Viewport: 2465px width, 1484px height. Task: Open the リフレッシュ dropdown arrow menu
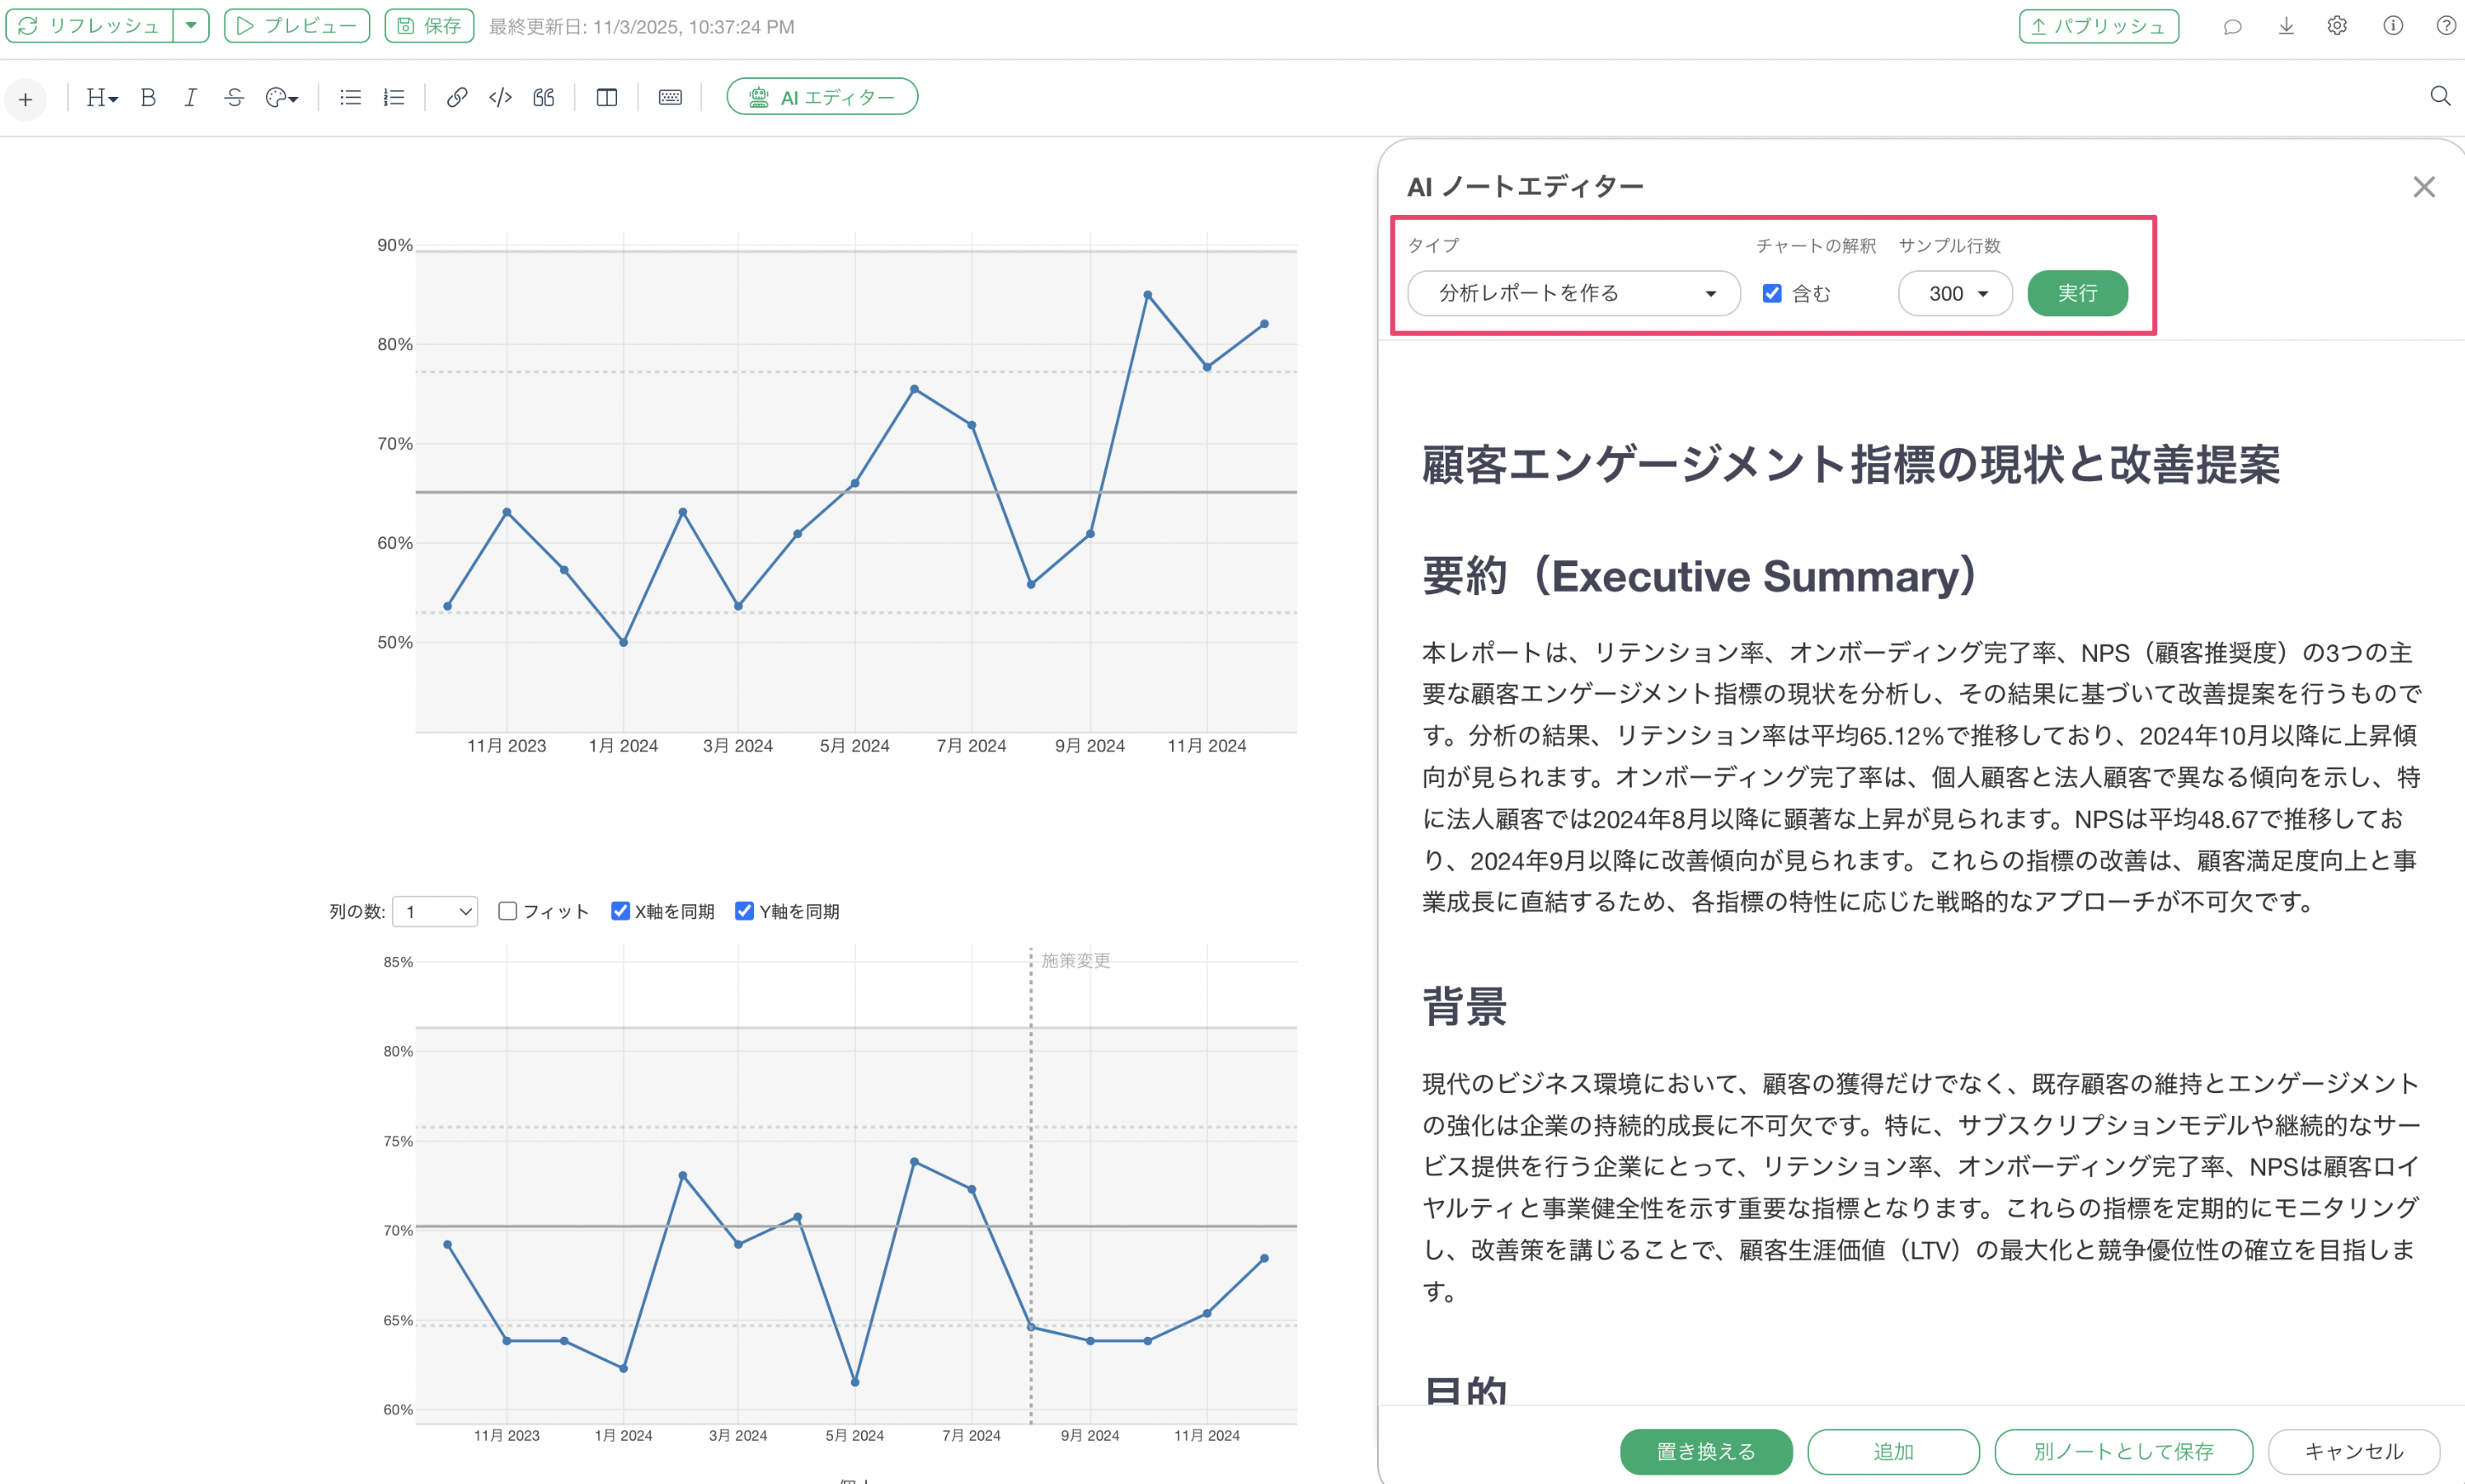[191, 26]
